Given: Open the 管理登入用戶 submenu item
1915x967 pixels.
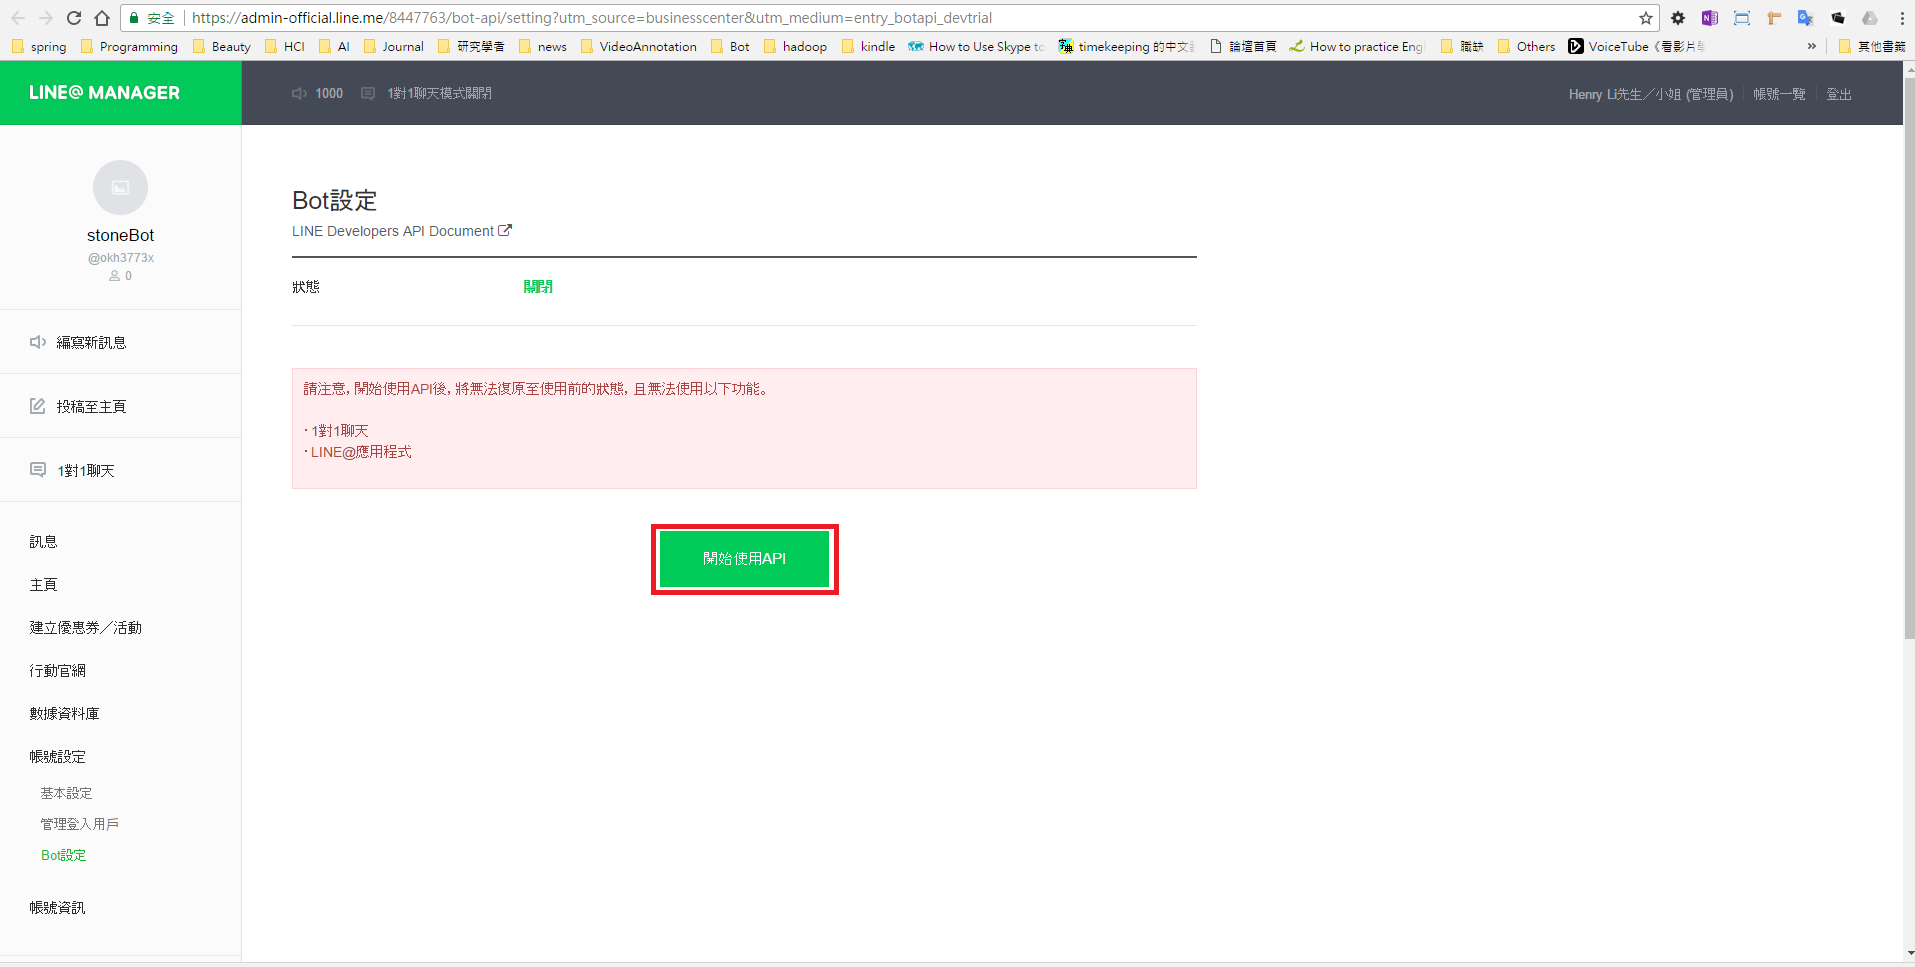Looking at the screenshot, I should (79, 824).
